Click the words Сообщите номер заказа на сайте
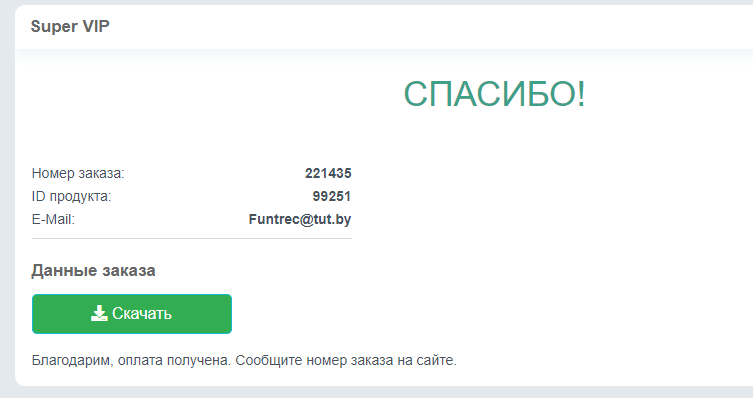 point(346,360)
